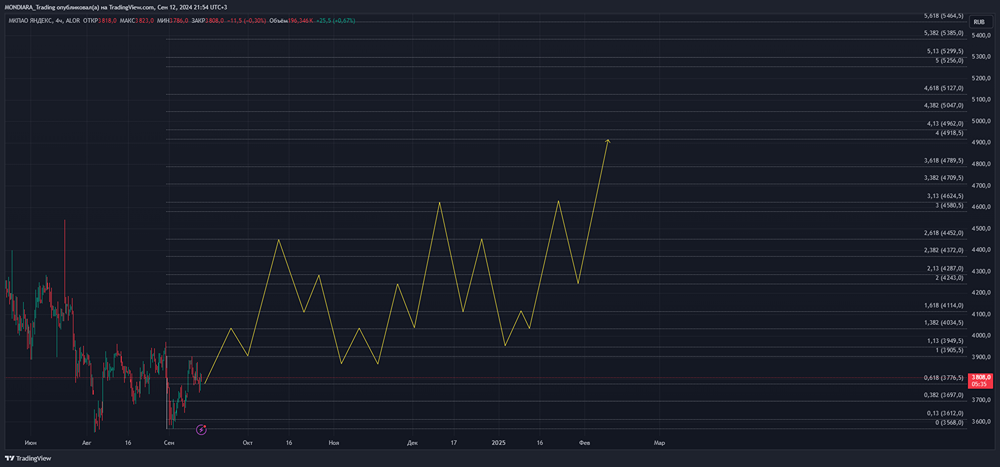Screen dimensions: 1000x467
Task: Click the МИН 3786,0 low value
Action: point(172,20)
